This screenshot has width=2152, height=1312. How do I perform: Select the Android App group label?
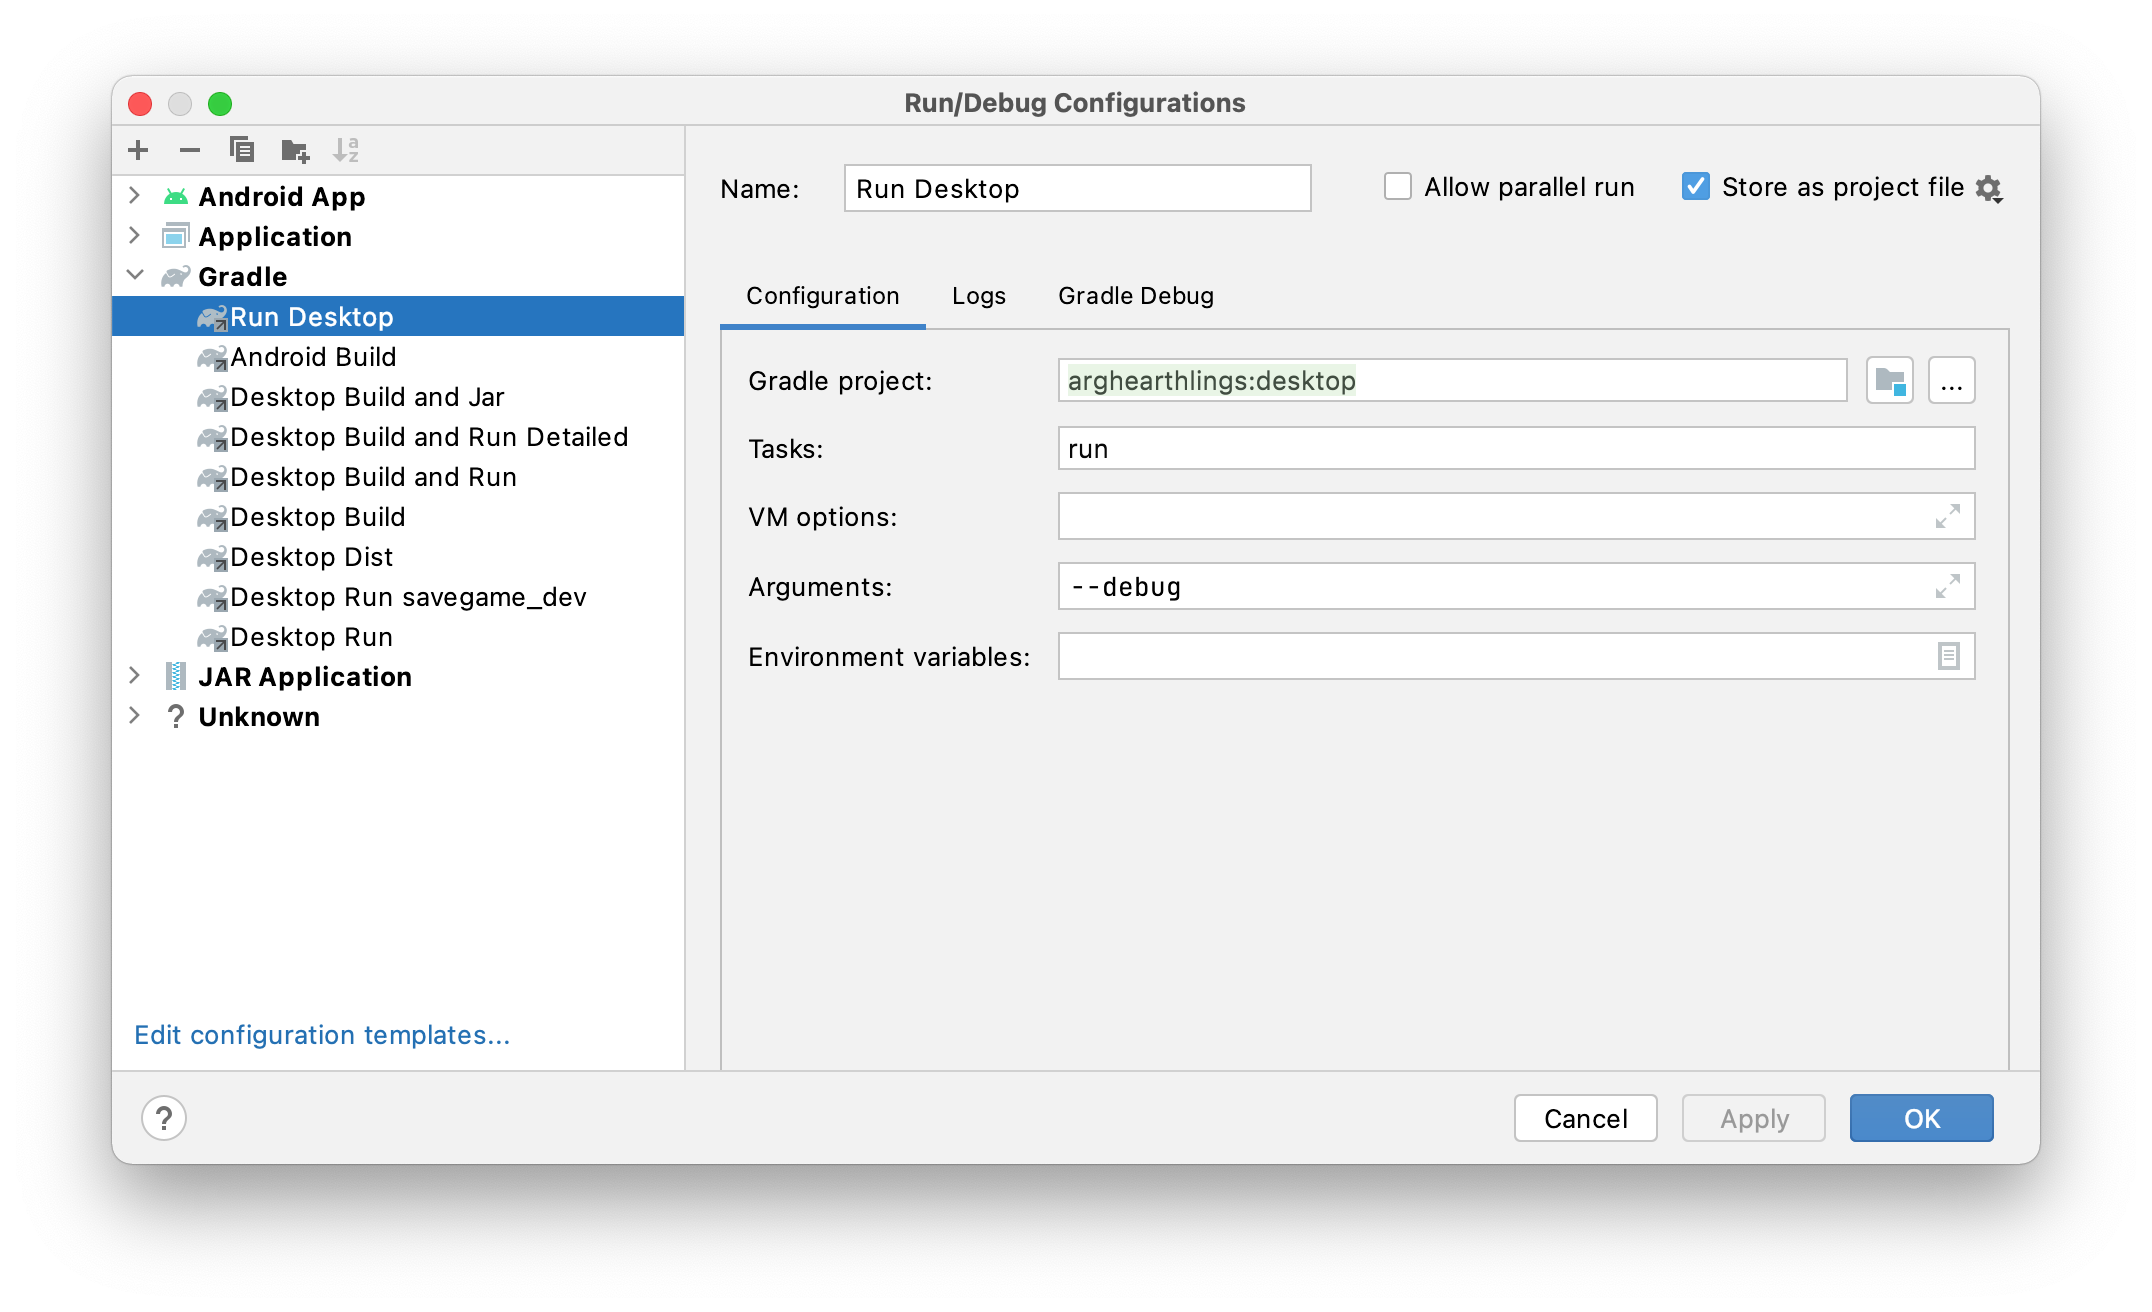tap(282, 196)
